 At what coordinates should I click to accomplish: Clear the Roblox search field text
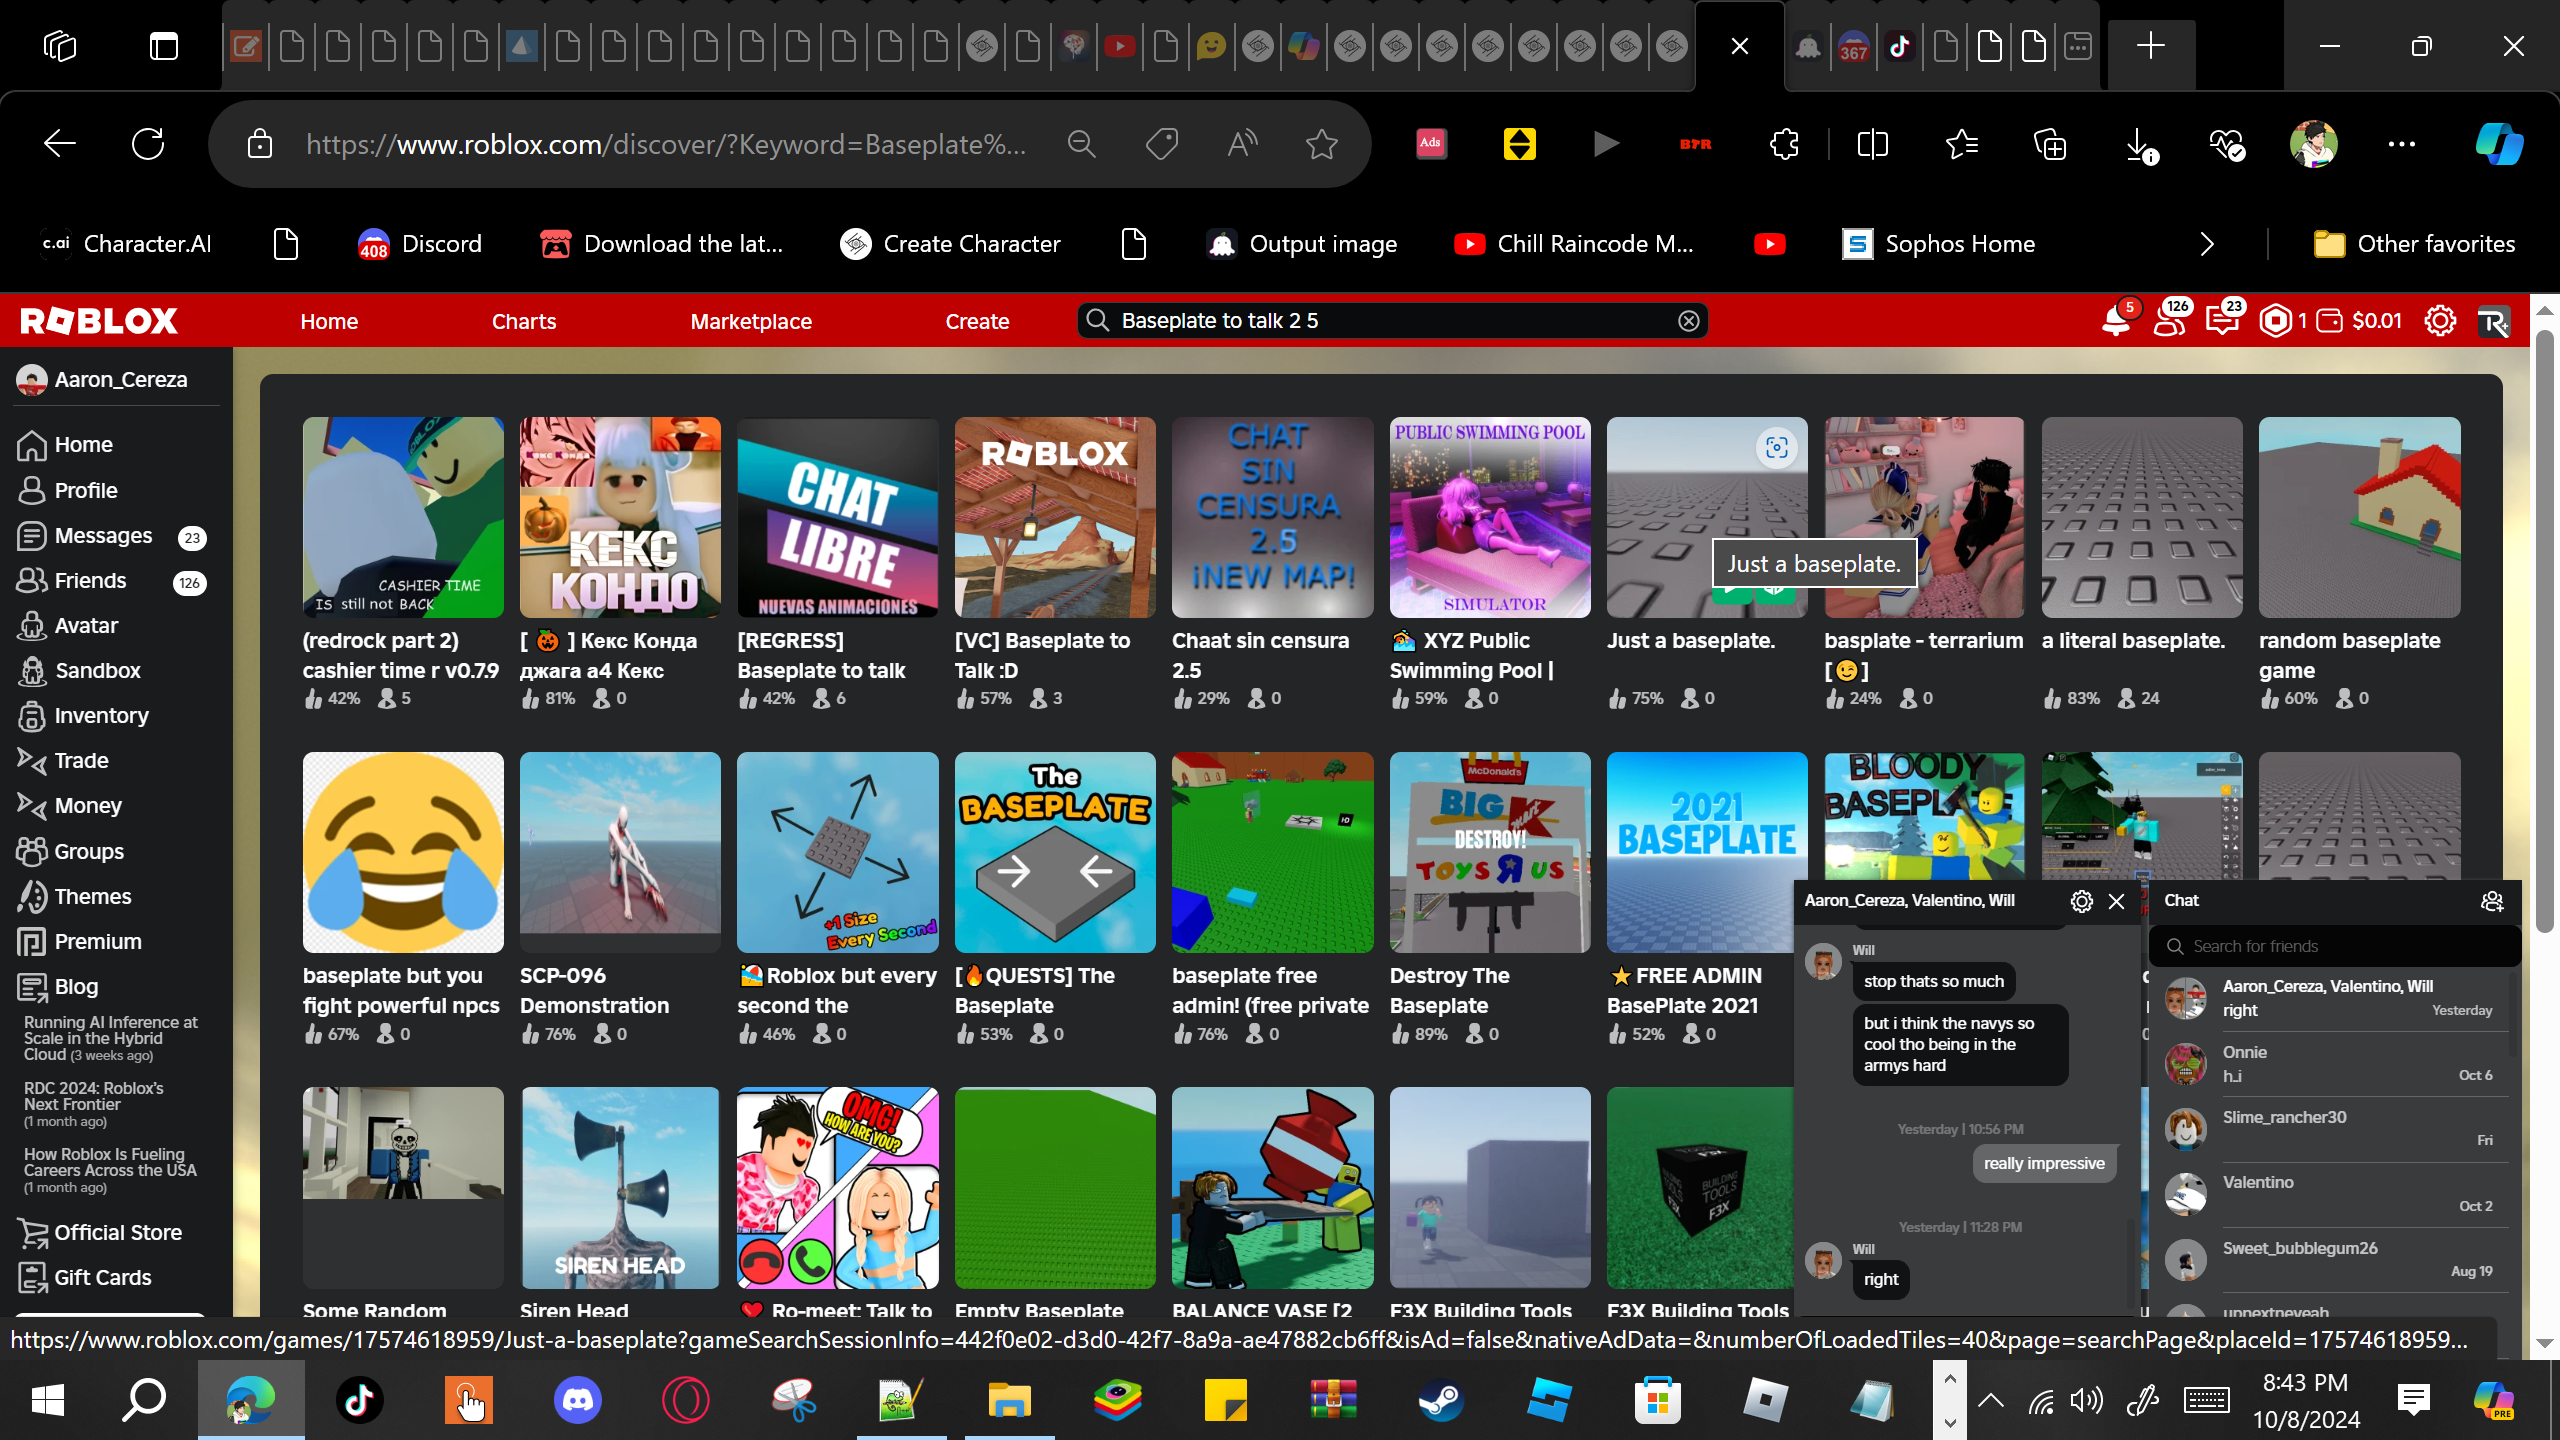pos(1688,321)
